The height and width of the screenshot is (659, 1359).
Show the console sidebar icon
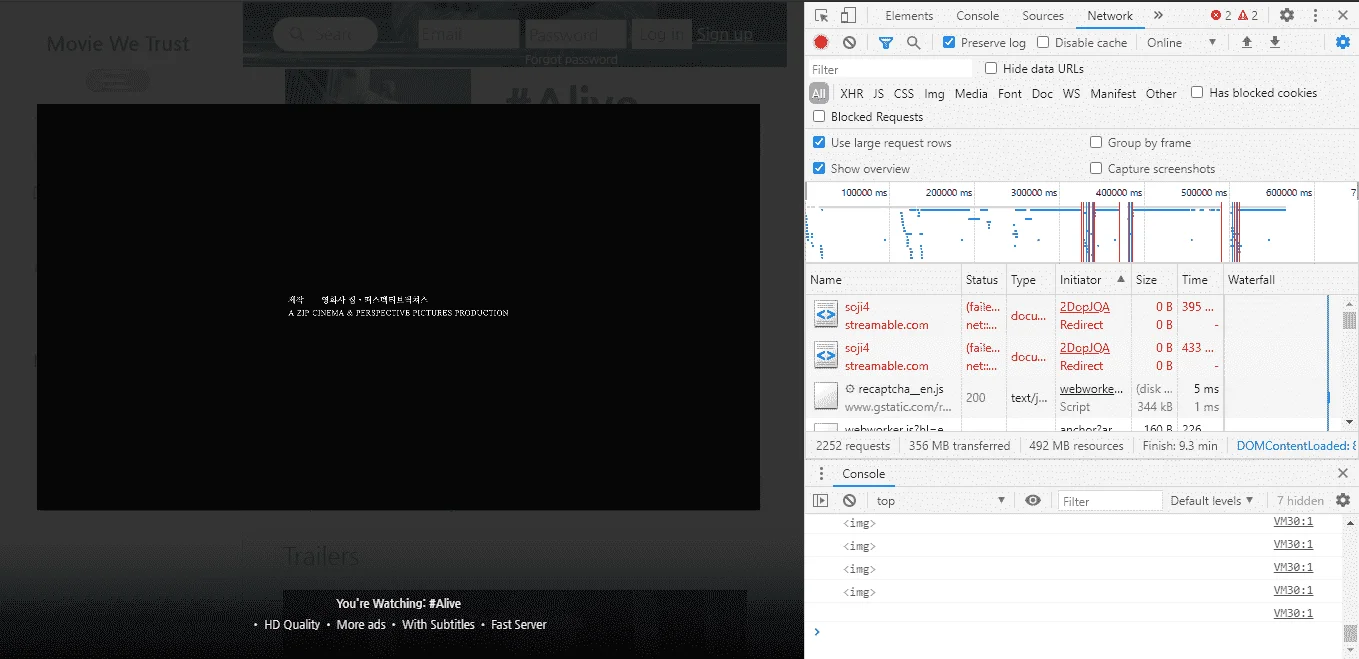click(x=821, y=500)
